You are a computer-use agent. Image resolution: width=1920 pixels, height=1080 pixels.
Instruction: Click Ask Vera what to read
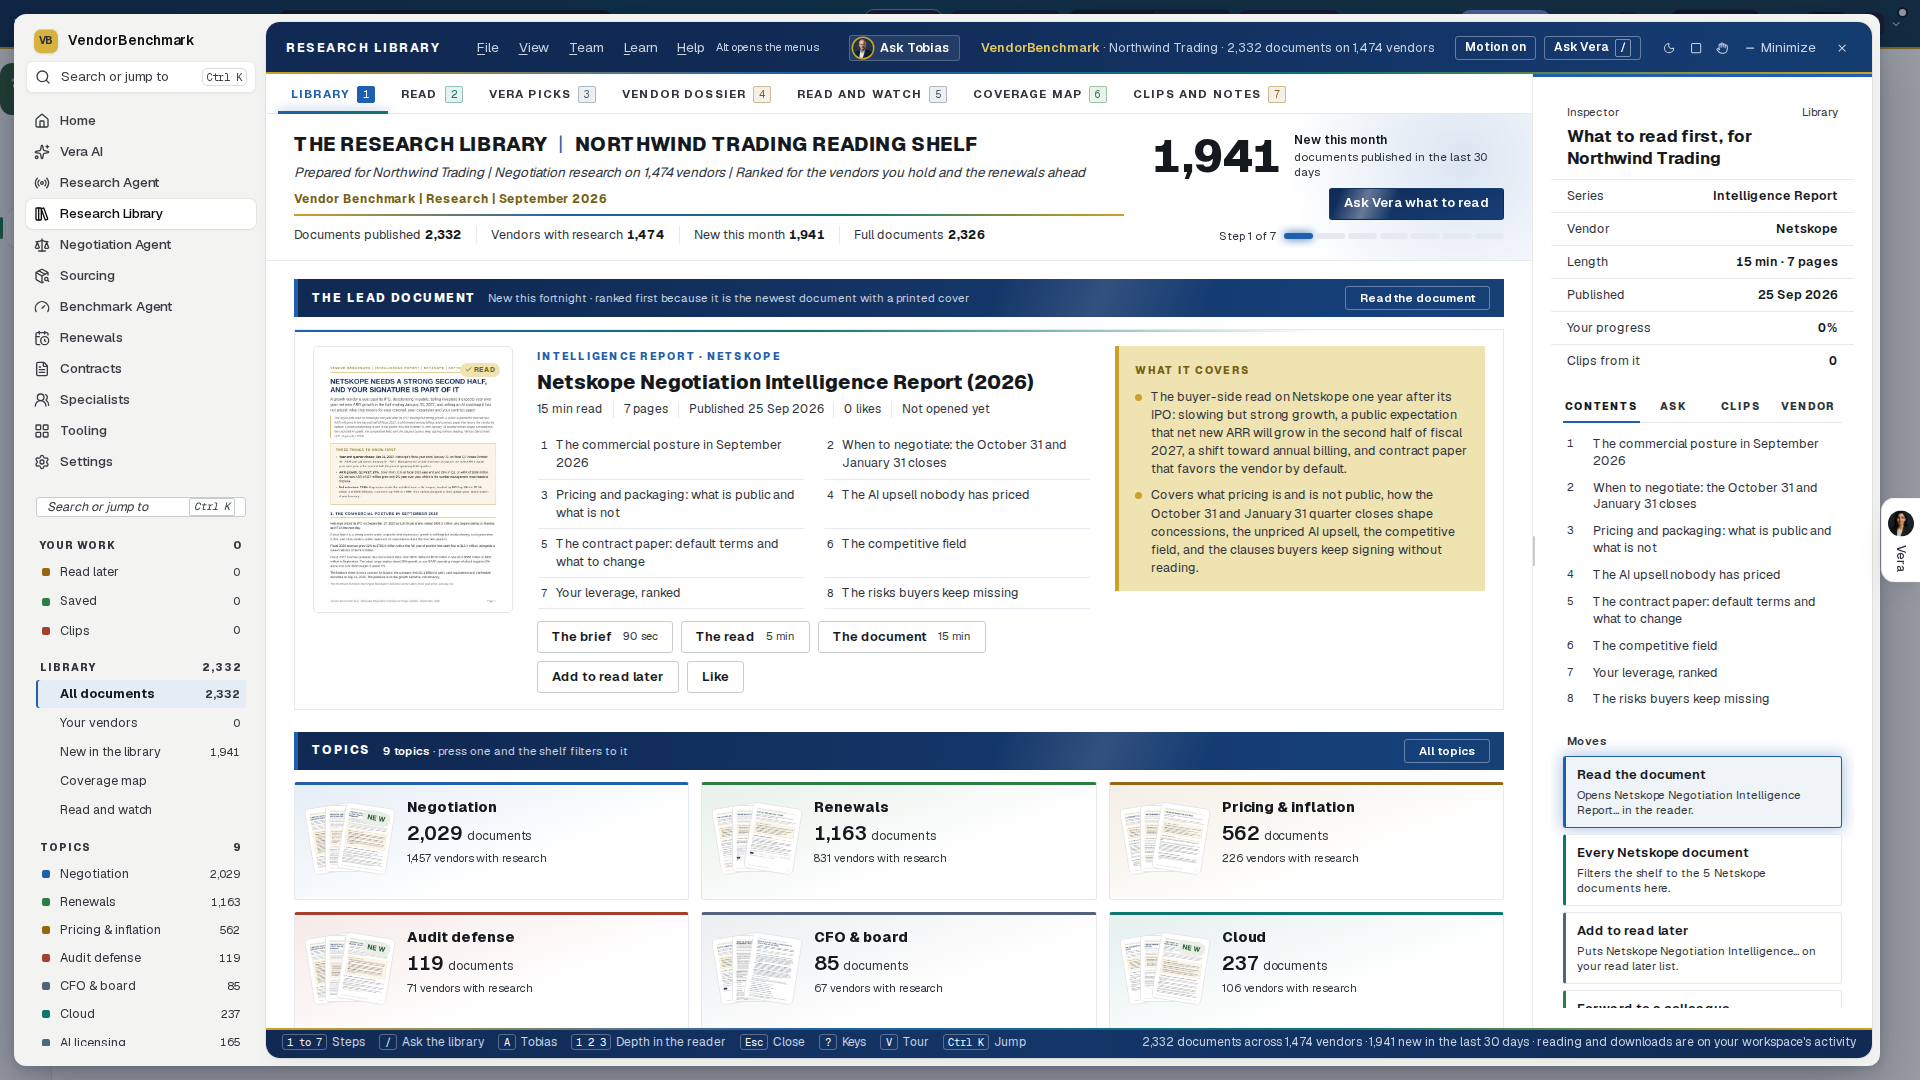[1416, 203]
